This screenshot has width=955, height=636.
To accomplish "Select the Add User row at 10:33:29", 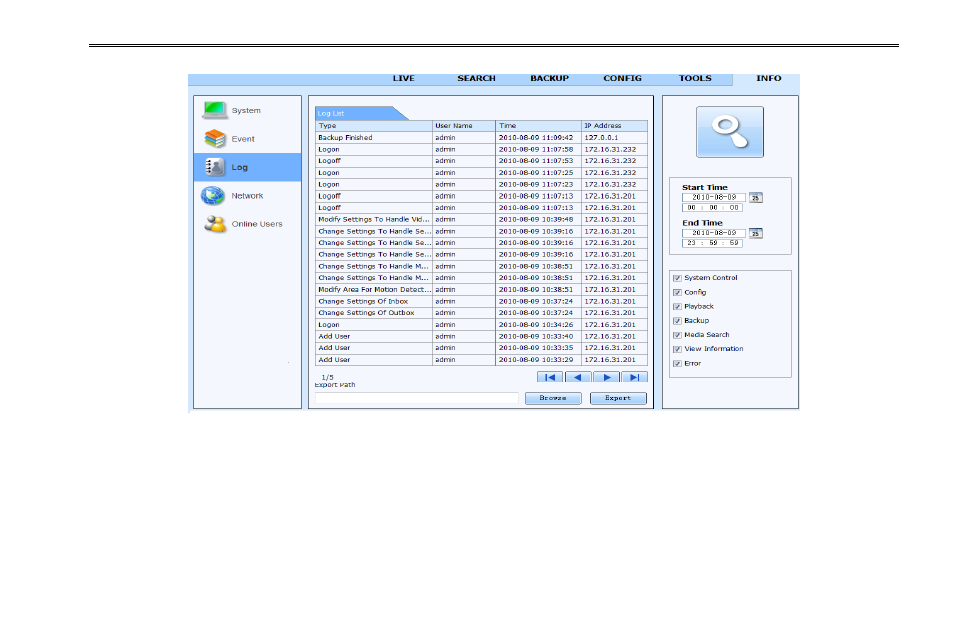I will coord(481,359).
